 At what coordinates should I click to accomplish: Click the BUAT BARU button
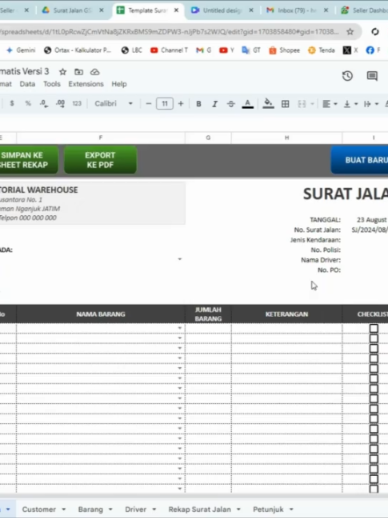tap(359, 160)
